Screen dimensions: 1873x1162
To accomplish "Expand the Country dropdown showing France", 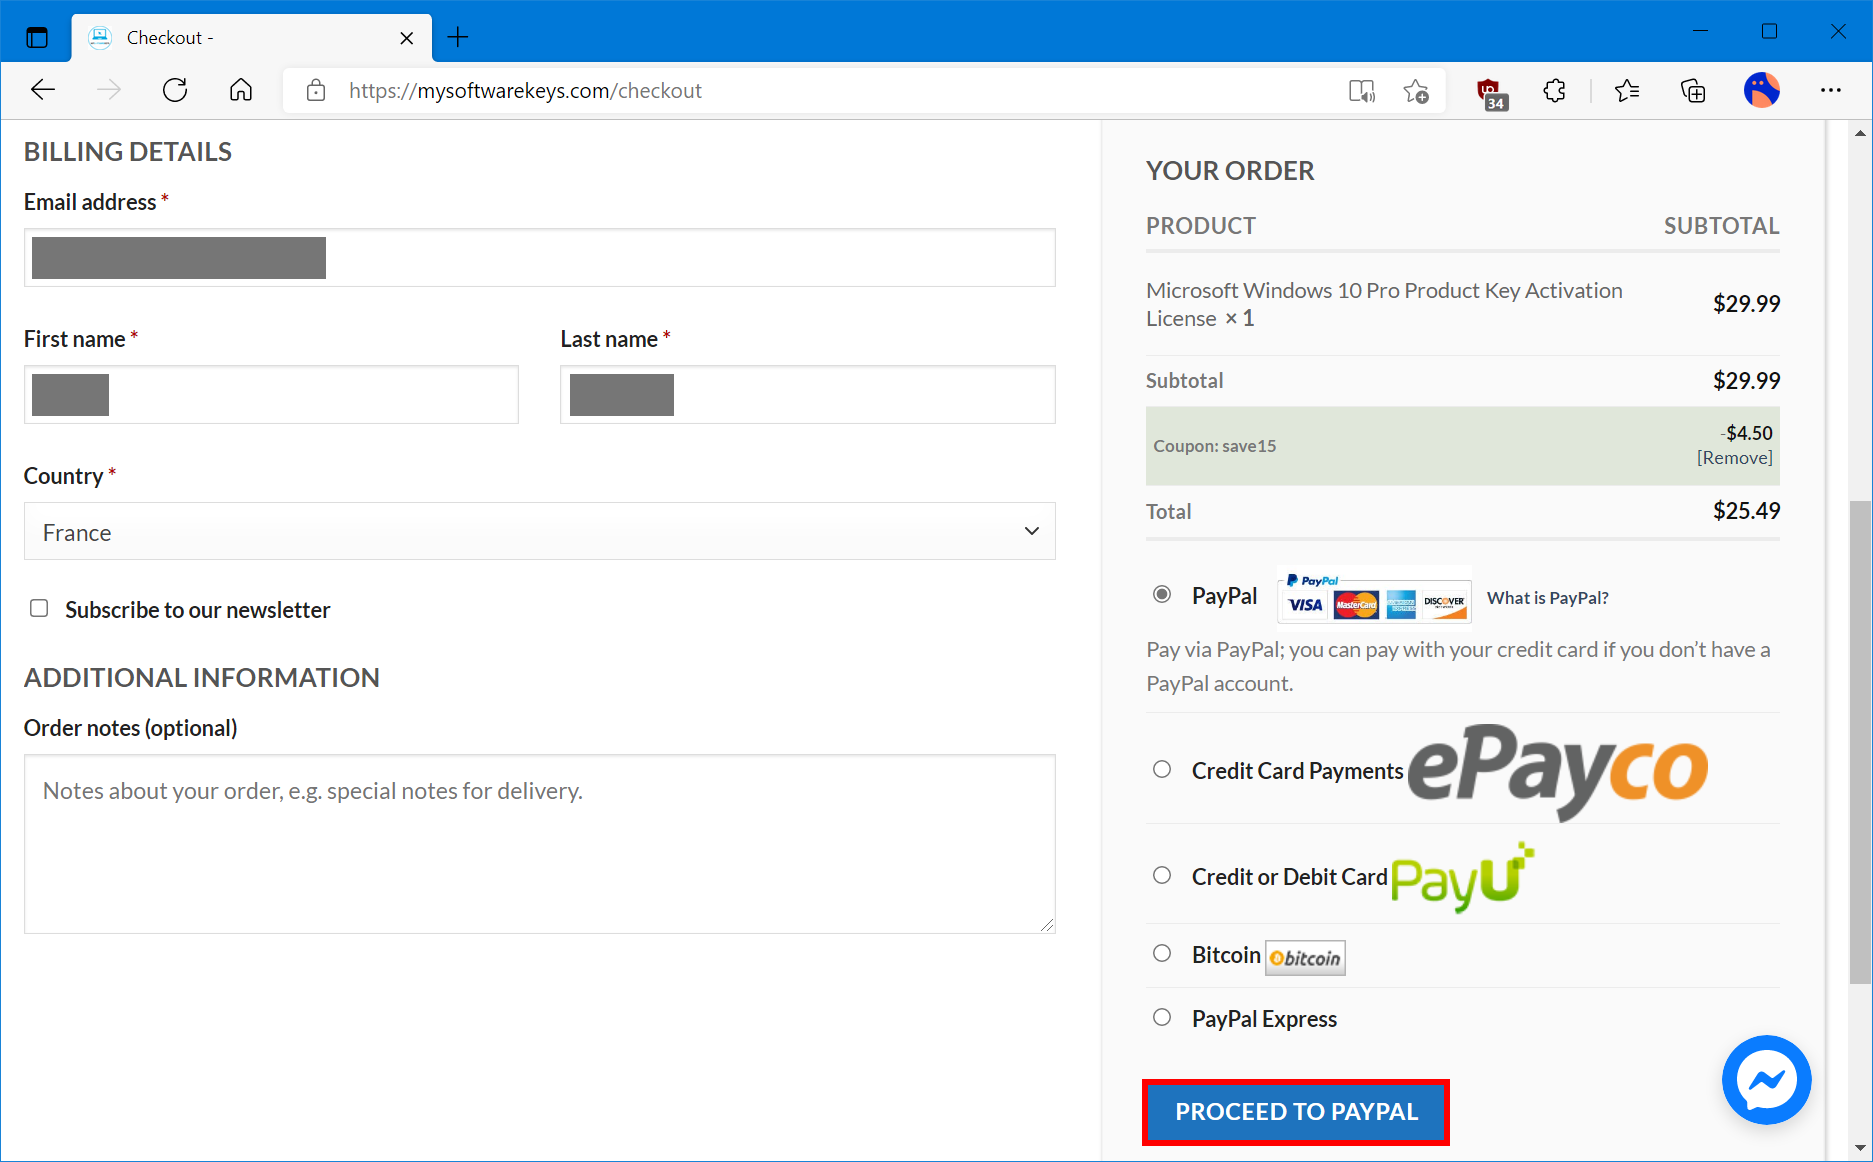I will coord(540,531).
